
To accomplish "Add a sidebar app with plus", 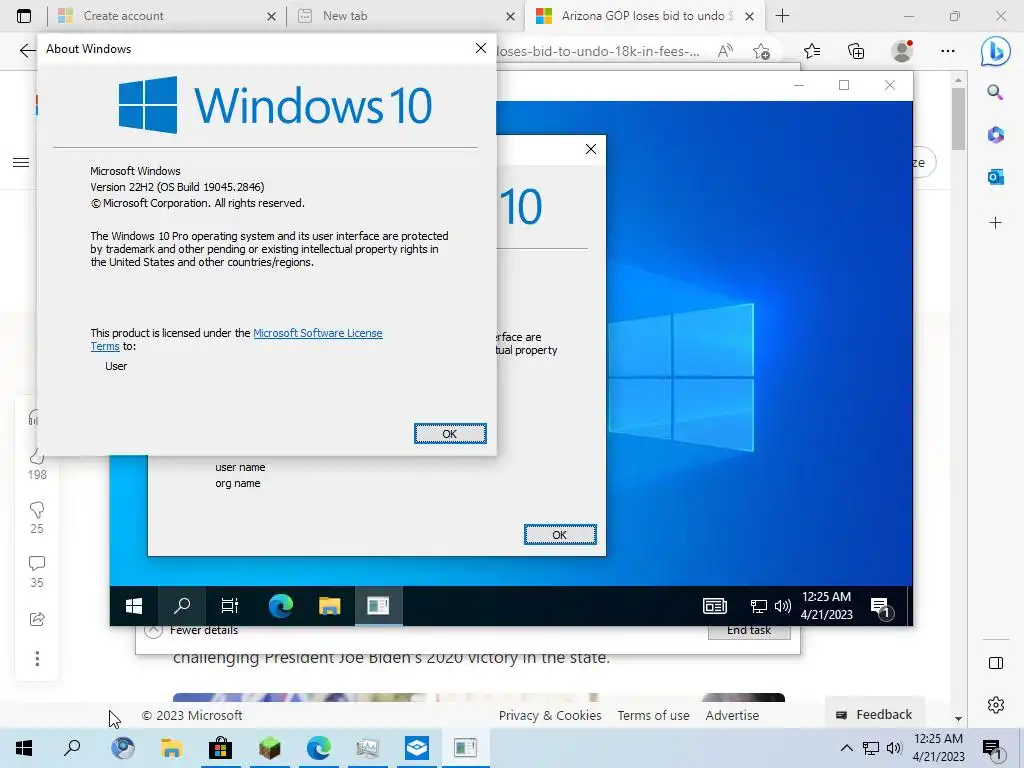I will click(995, 223).
